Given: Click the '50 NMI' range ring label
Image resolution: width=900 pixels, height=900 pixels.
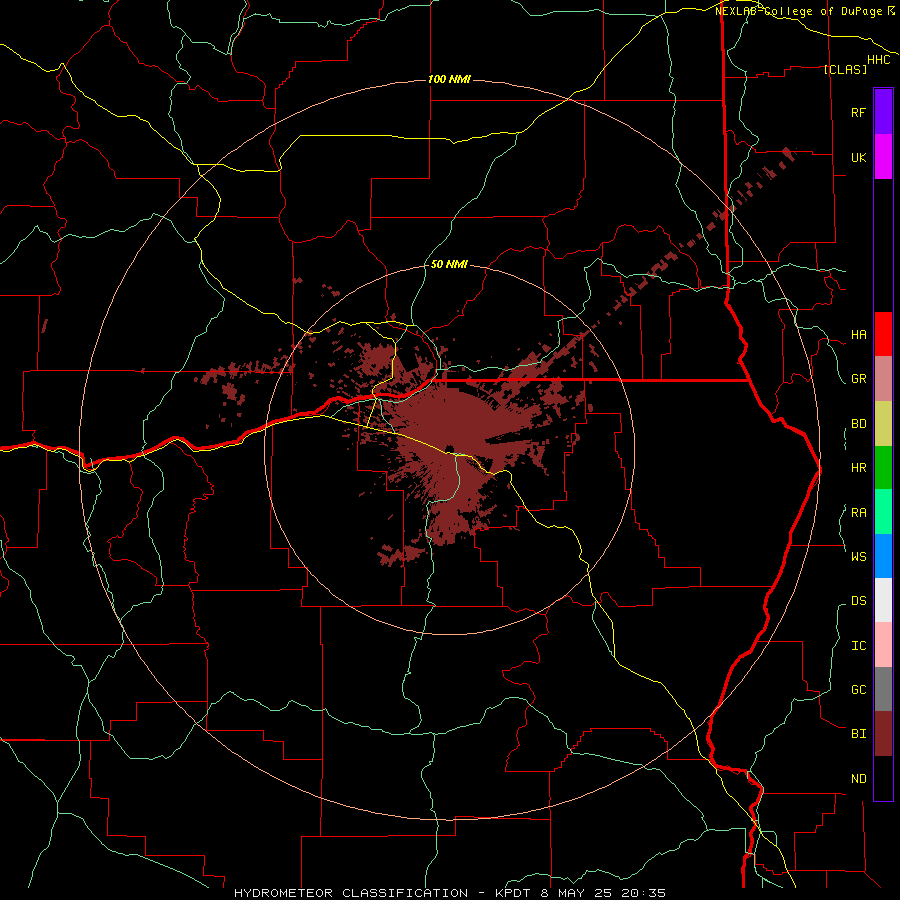Looking at the screenshot, I should click(449, 264).
